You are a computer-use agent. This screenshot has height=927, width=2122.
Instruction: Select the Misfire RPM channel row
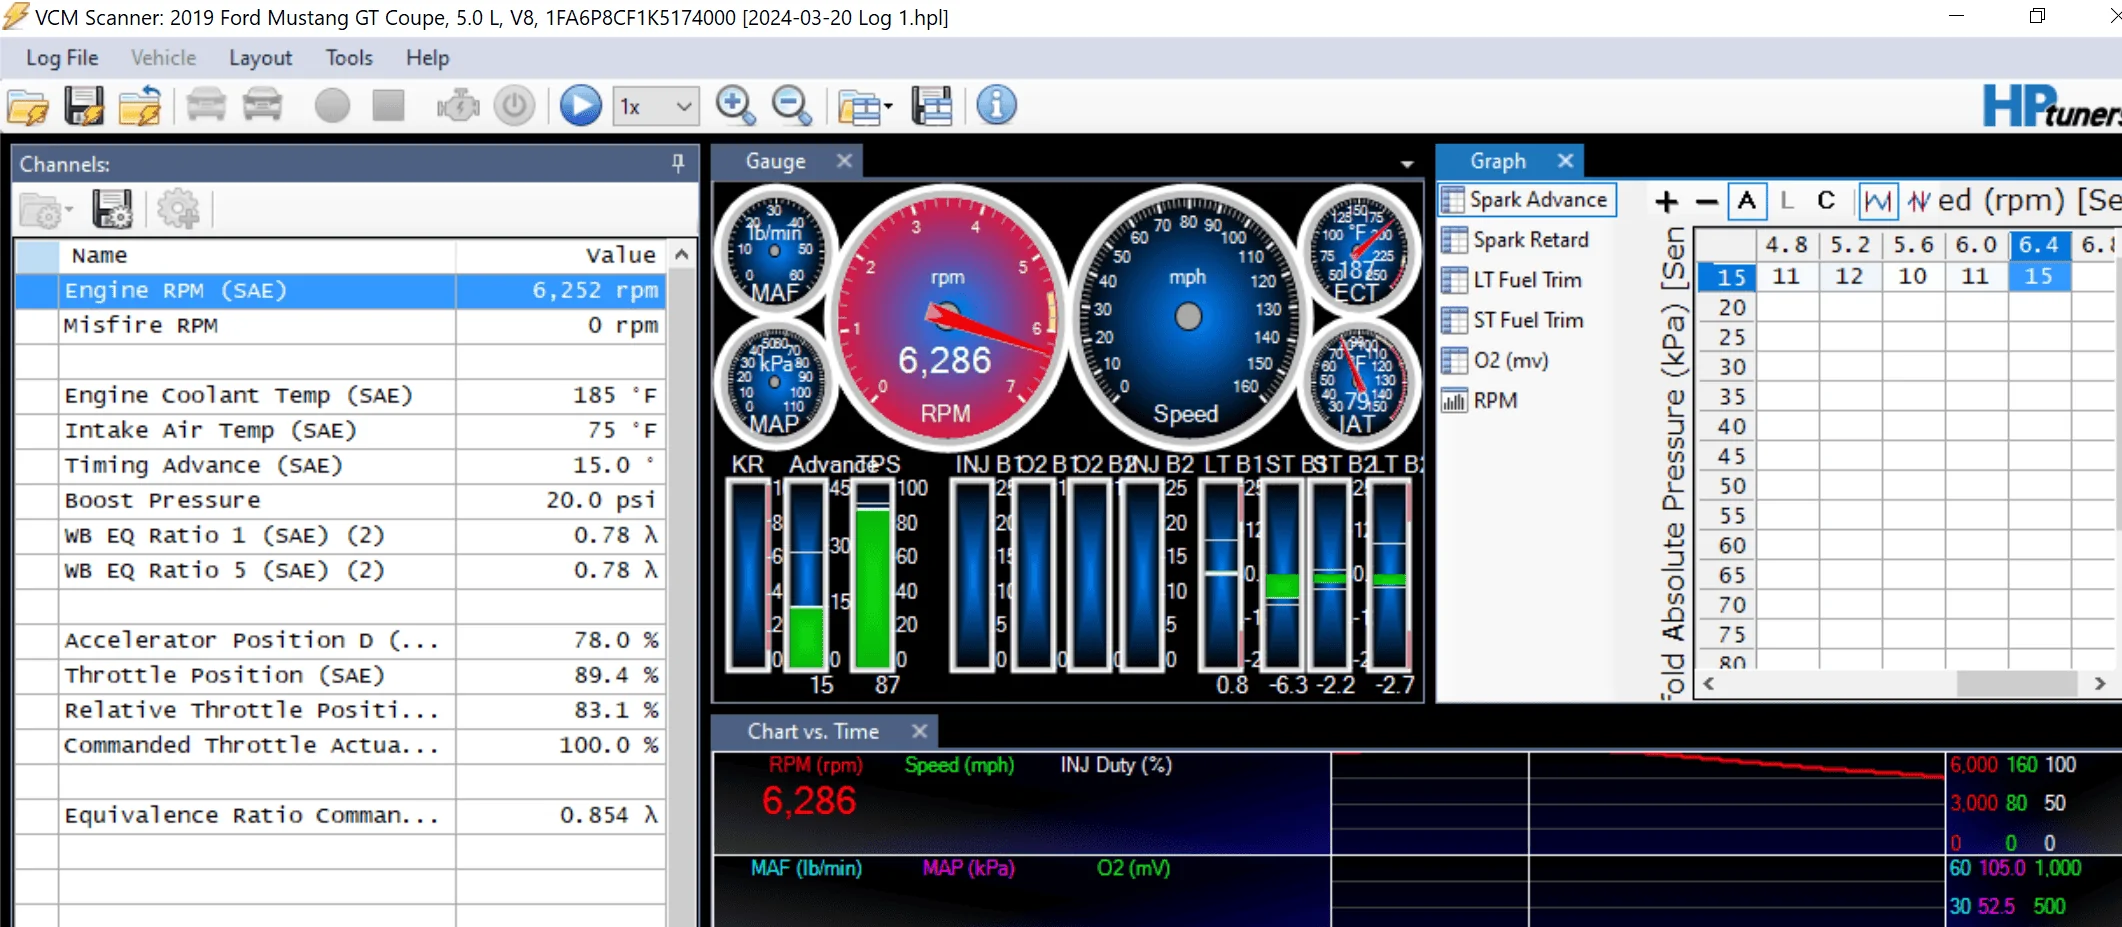click(340, 325)
